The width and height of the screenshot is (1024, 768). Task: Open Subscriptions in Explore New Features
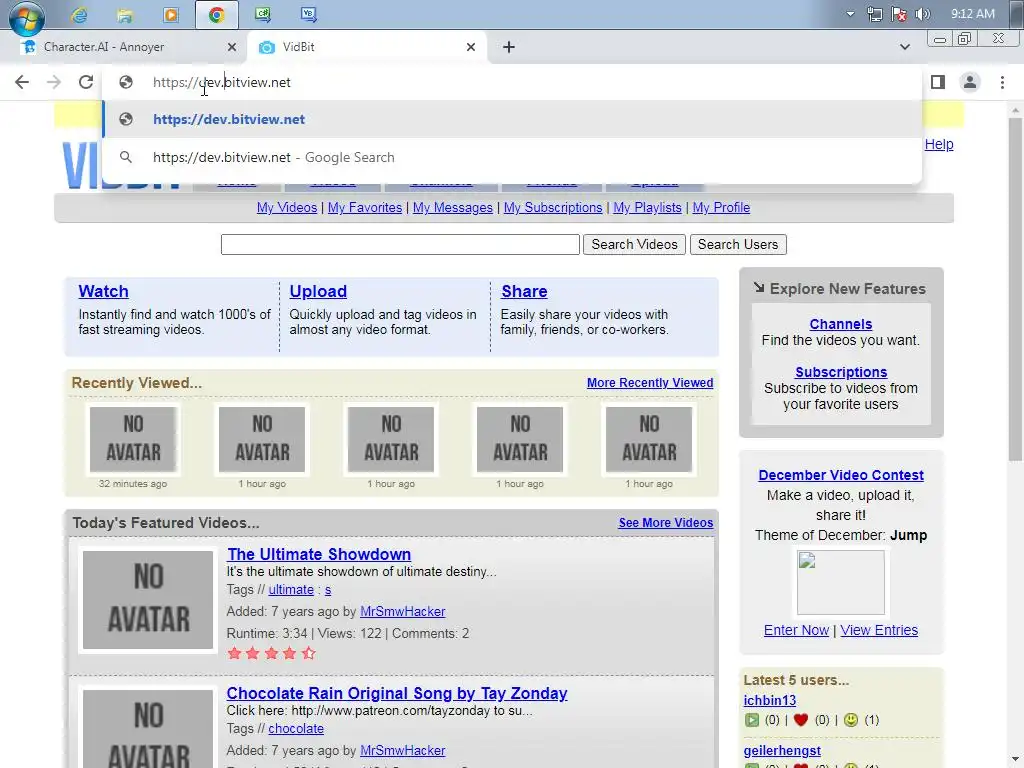click(841, 372)
